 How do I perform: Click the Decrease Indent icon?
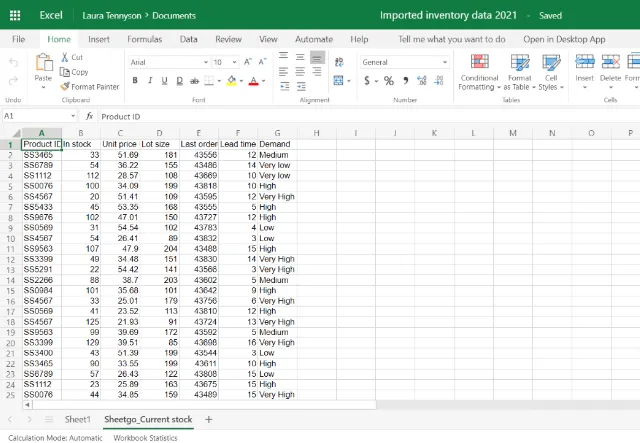click(x=284, y=87)
